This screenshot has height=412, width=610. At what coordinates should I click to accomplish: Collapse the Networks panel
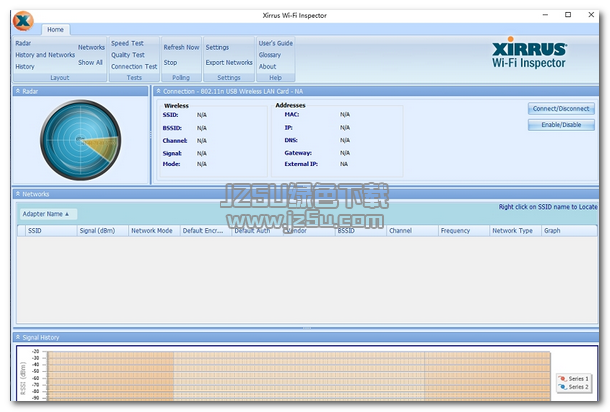(x=18, y=194)
